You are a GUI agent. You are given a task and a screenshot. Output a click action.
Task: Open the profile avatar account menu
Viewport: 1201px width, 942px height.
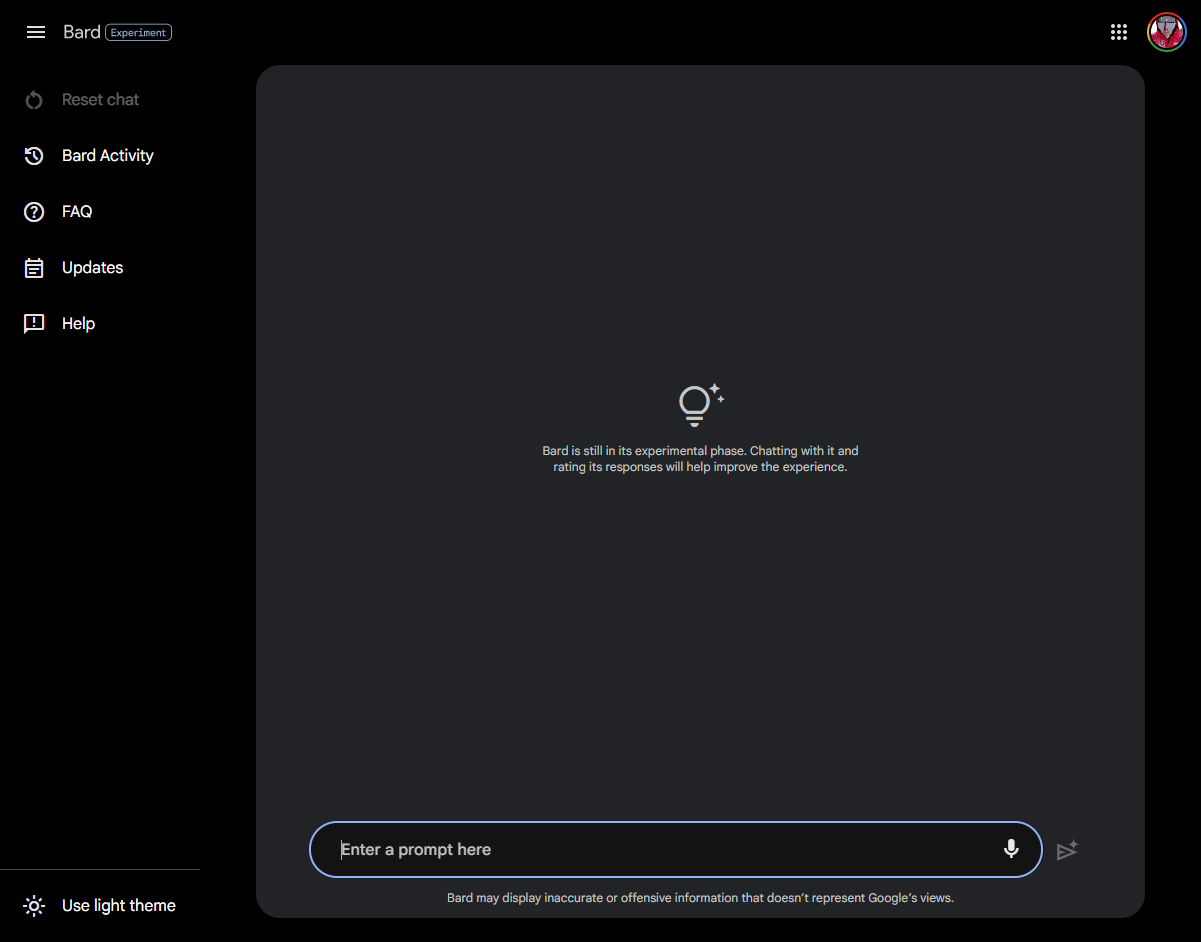(1166, 32)
